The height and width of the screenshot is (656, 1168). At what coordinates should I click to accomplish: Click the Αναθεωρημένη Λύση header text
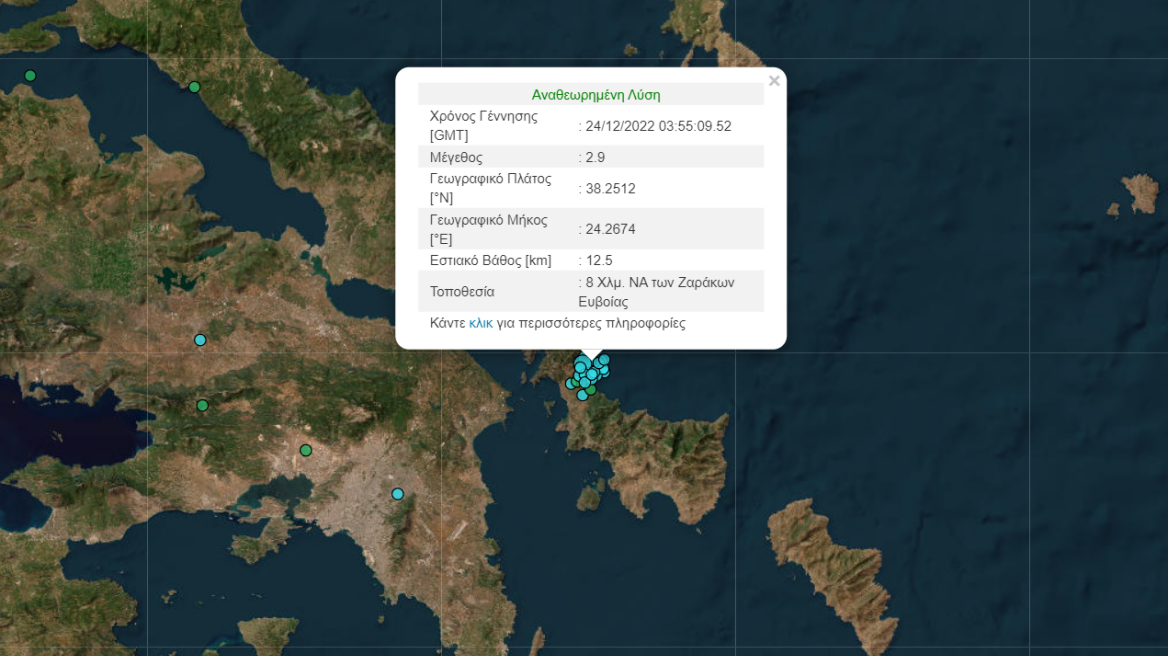tap(595, 93)
